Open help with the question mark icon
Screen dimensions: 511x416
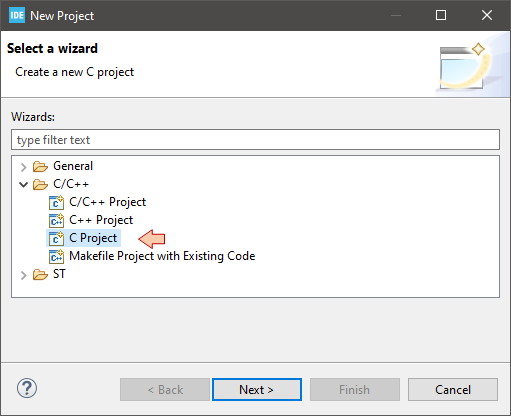(27, 388)
